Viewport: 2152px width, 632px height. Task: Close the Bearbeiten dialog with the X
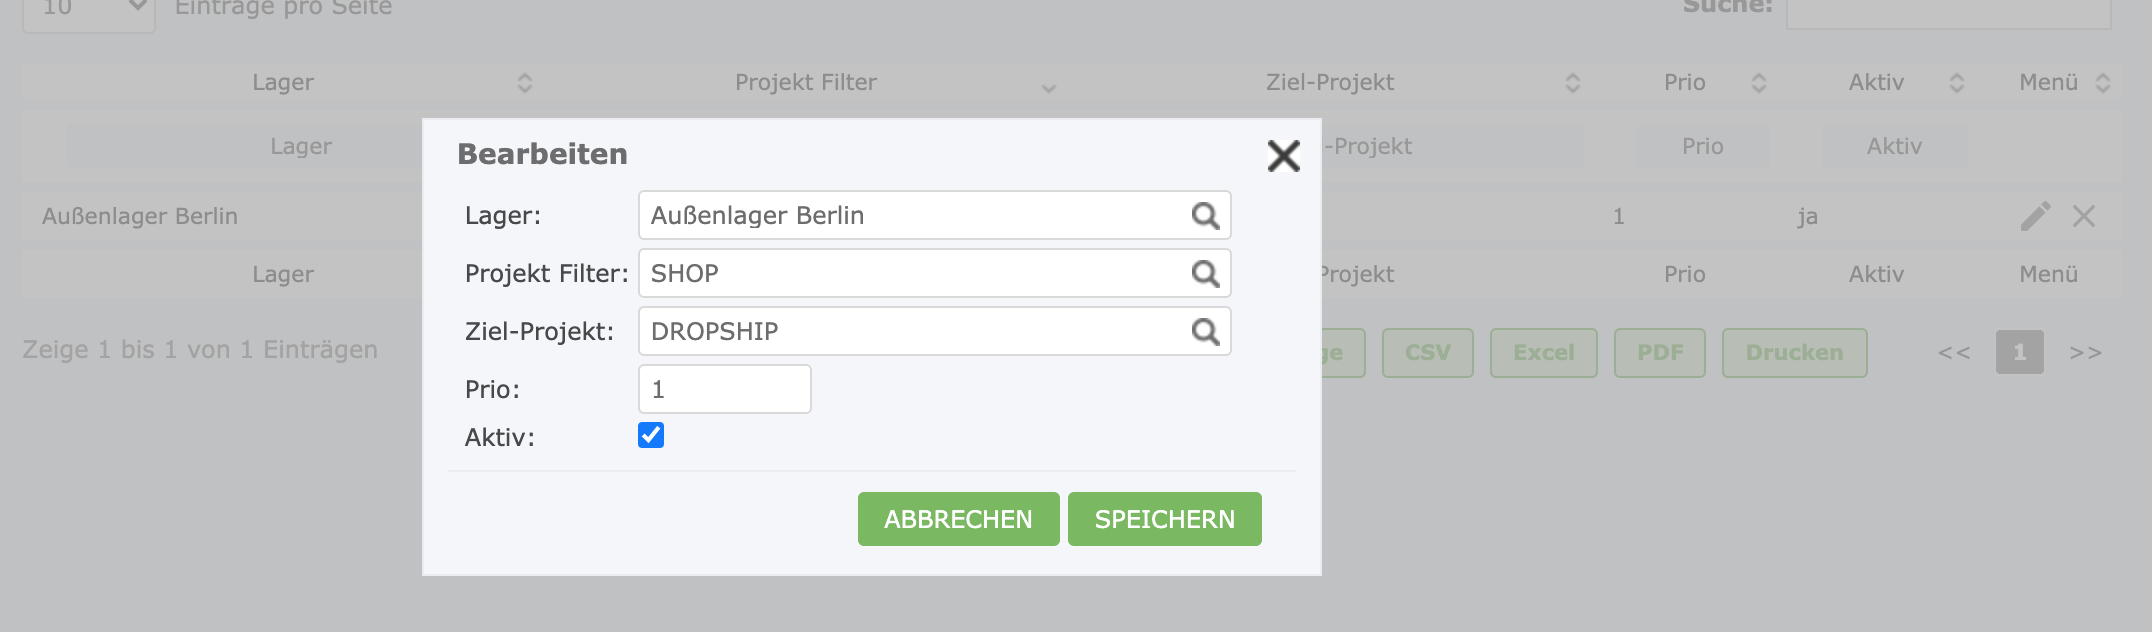1283,156
